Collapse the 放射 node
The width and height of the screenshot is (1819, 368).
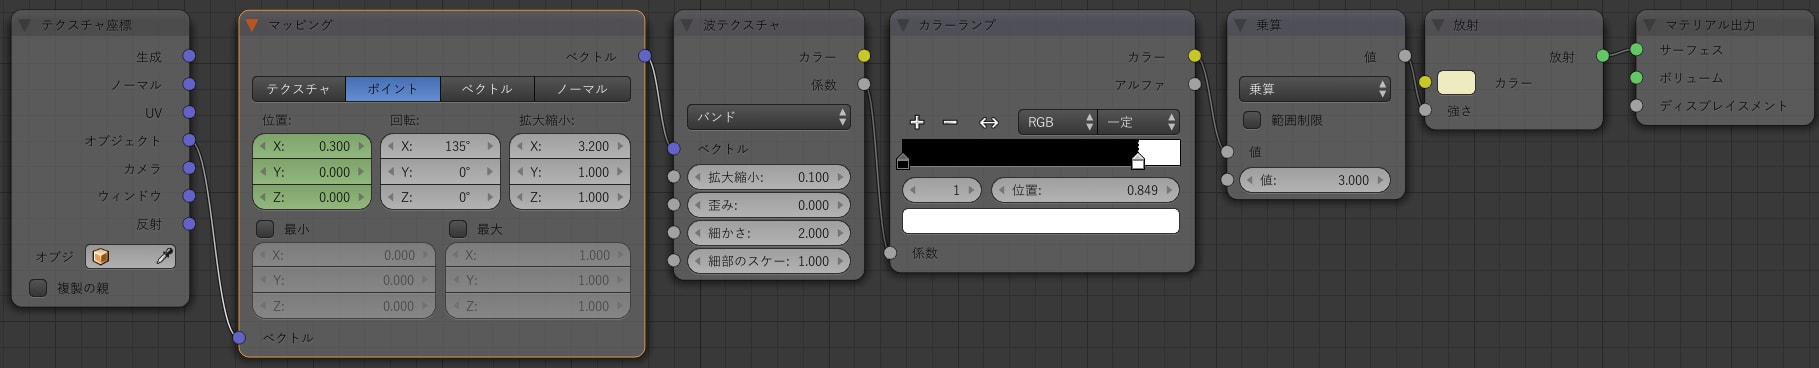click(x=1437, y=24)
